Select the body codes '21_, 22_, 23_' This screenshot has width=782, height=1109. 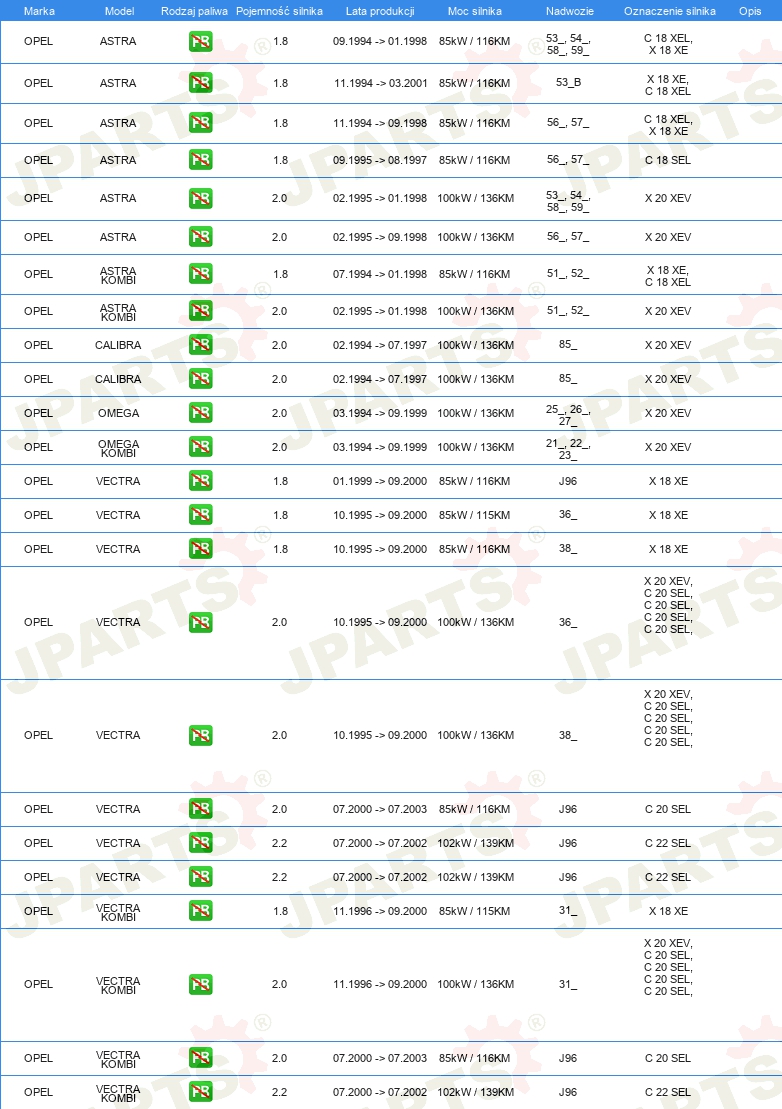(568, 449)
